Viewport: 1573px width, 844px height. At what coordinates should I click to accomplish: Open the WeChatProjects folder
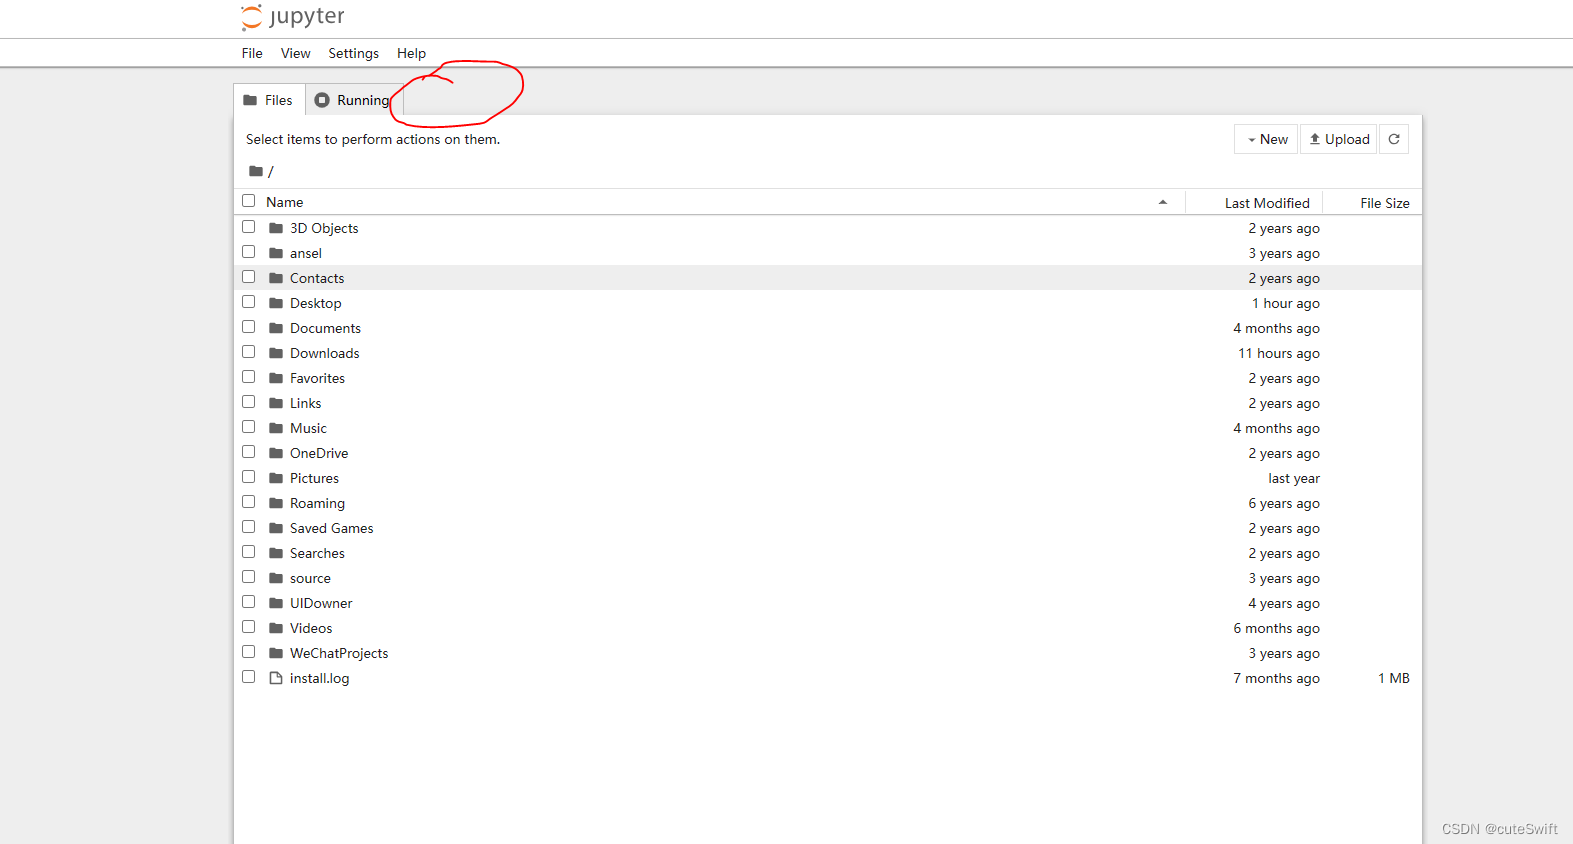tap(339, 653)
